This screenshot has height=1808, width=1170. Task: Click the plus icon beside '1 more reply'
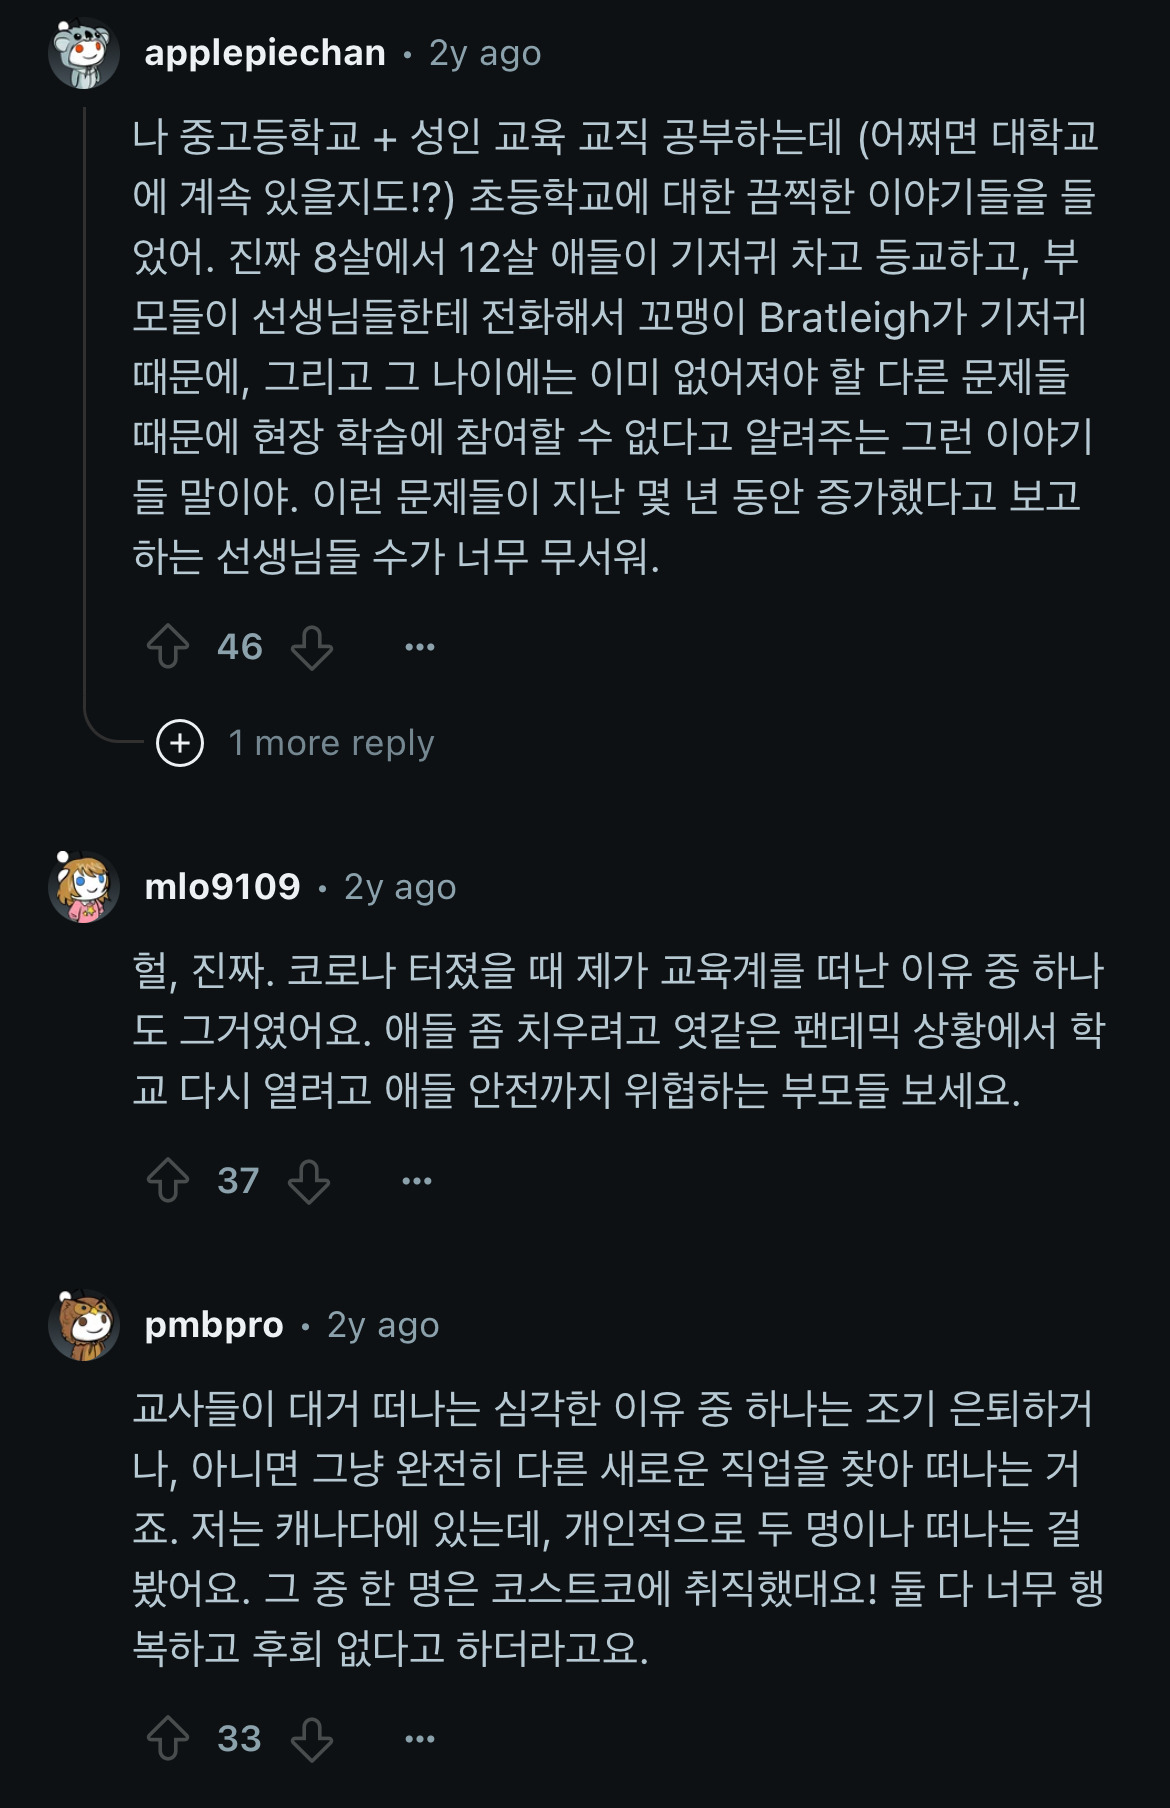178,744
